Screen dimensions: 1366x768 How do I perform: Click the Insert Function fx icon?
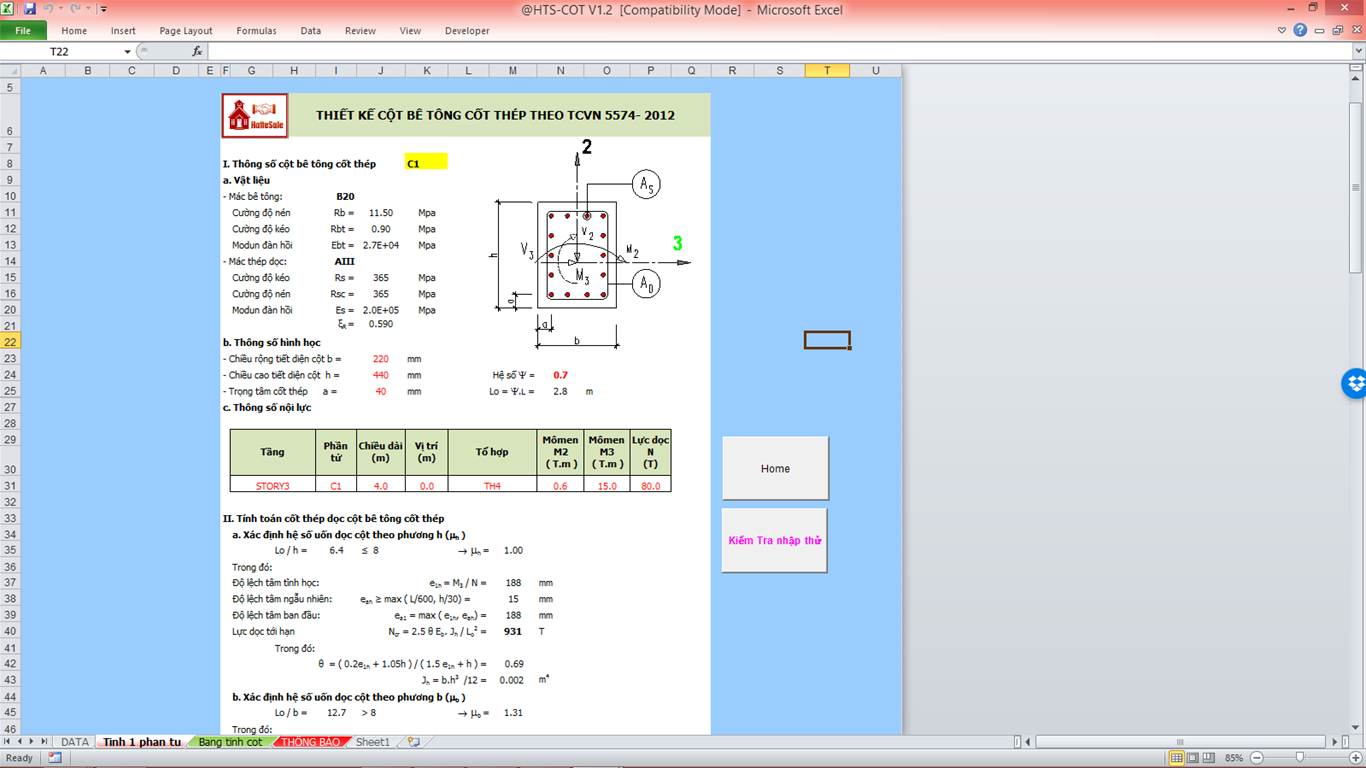pos(197,51)
